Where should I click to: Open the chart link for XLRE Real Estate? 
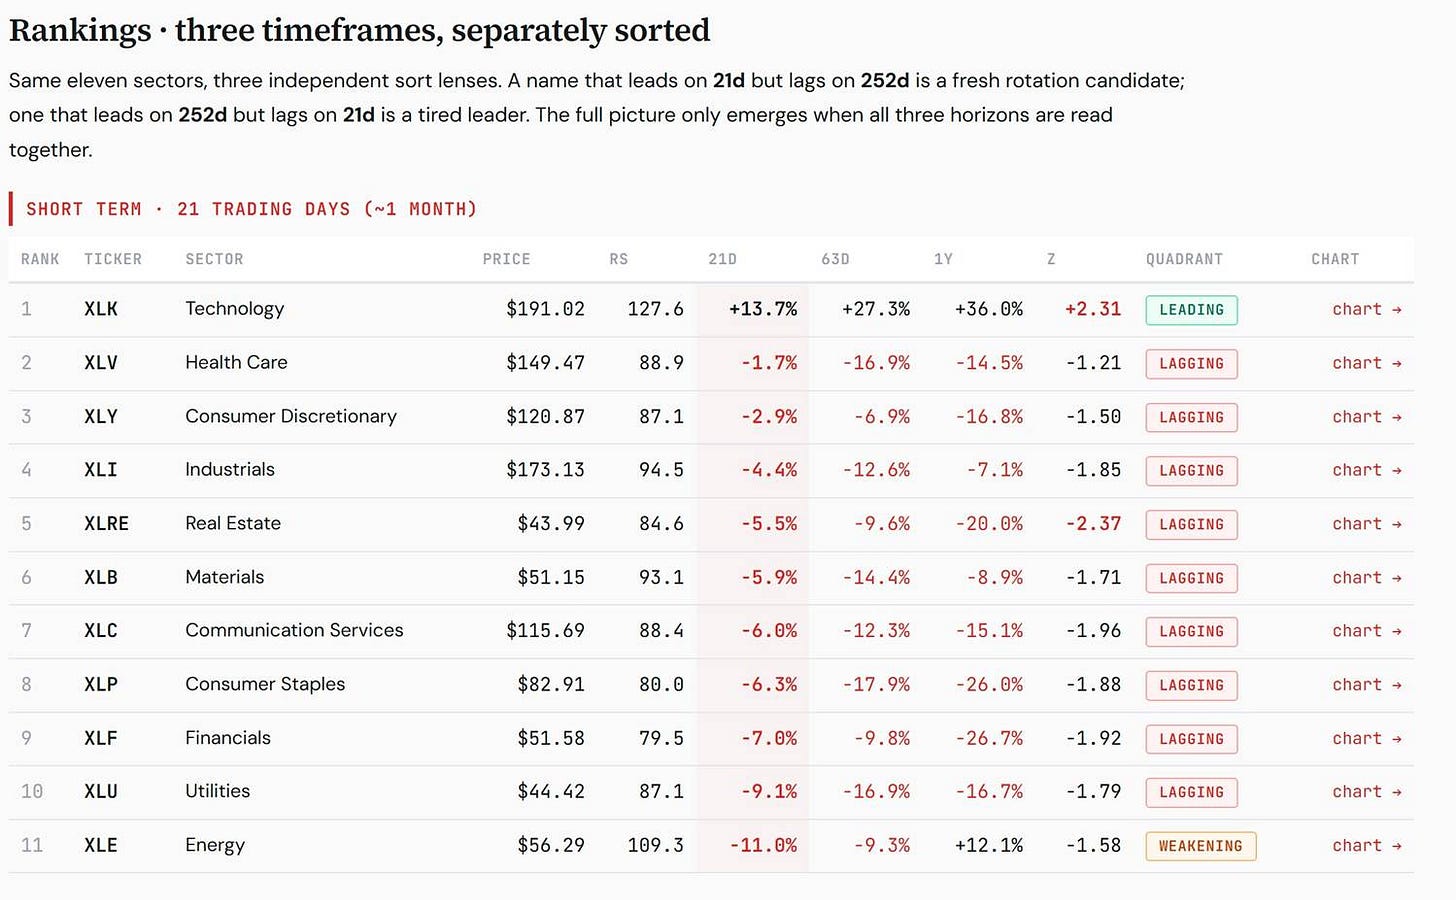pyautogui.click(x=1366, y=524)
